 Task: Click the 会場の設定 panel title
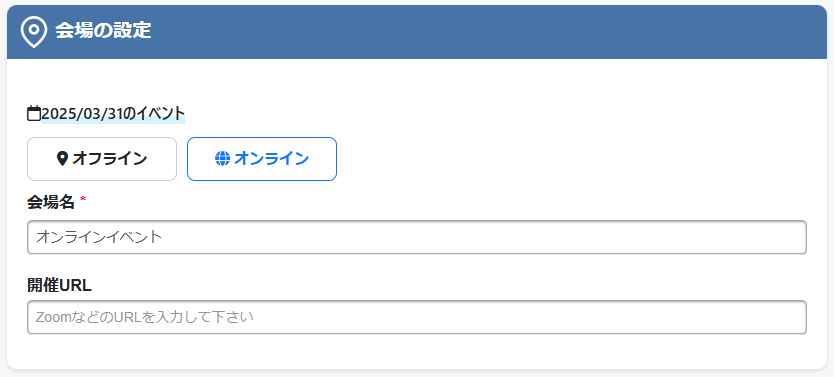(103, 31)
